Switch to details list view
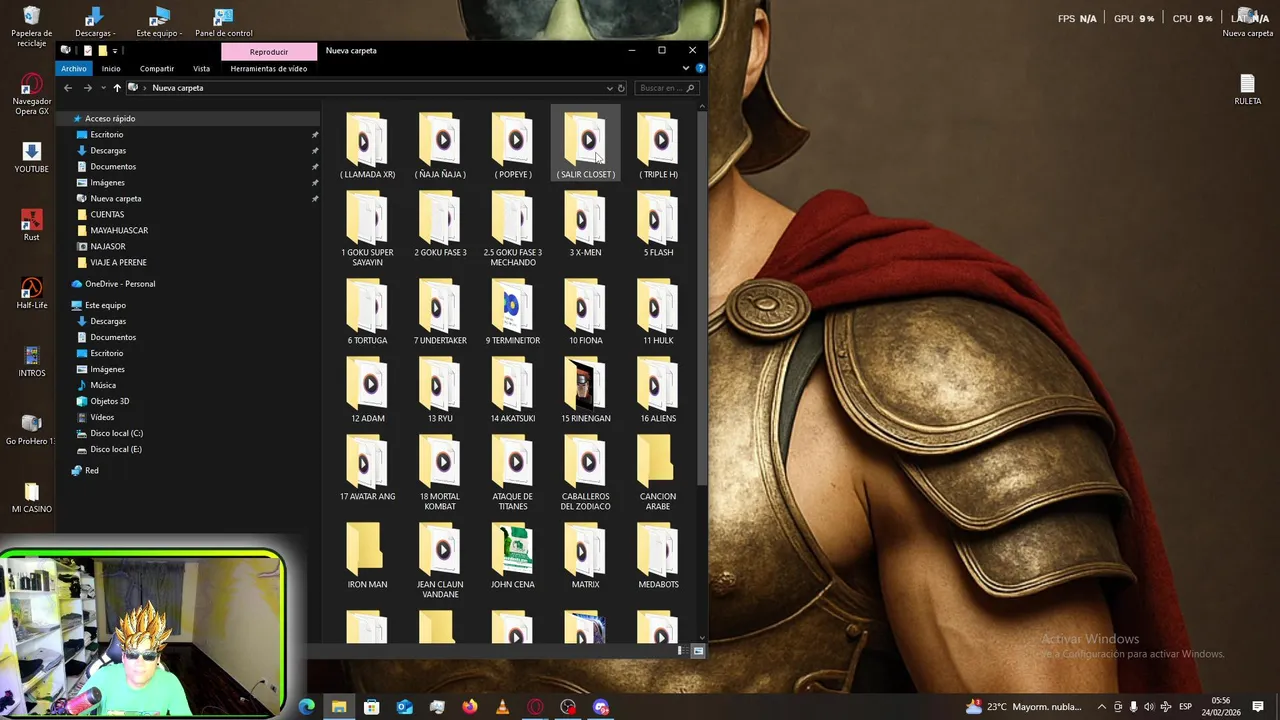 [x=681, y=651]
